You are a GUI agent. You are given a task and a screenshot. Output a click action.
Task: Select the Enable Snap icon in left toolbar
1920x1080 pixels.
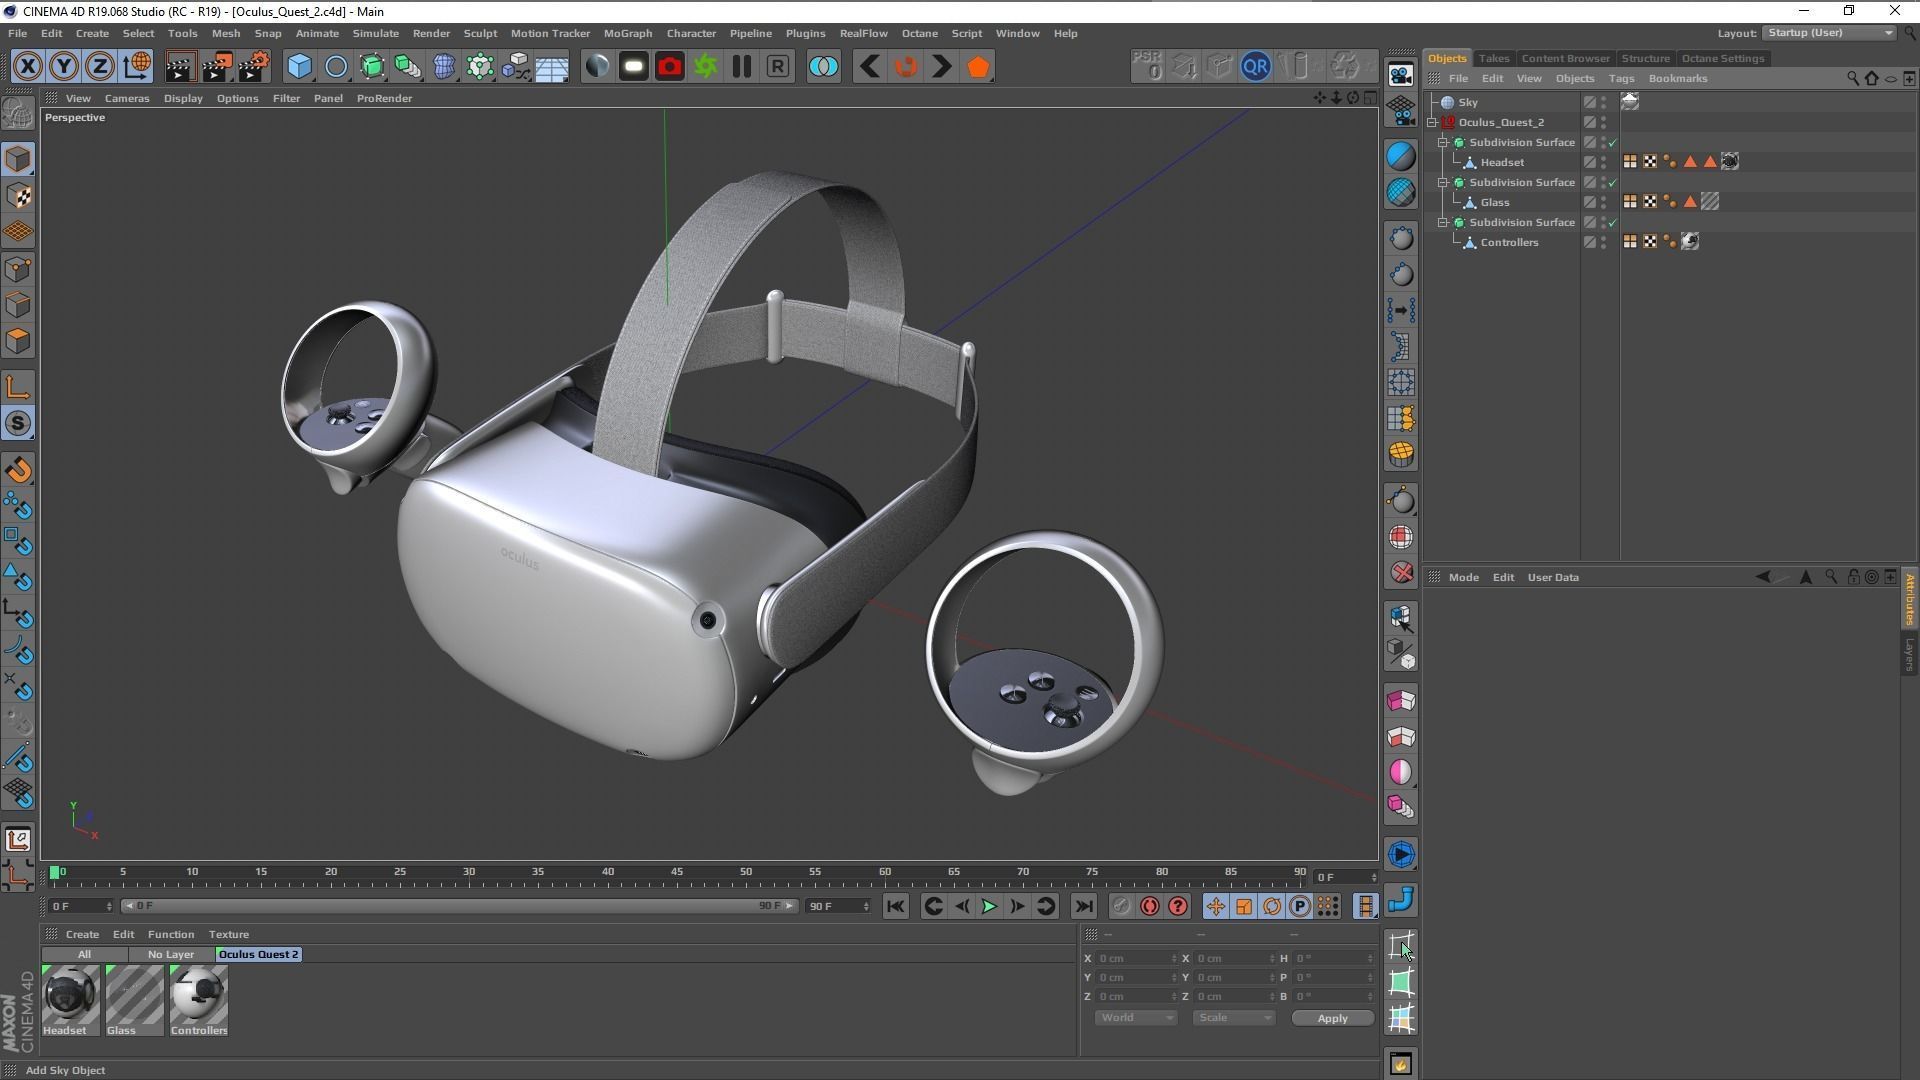pos(17,424)
